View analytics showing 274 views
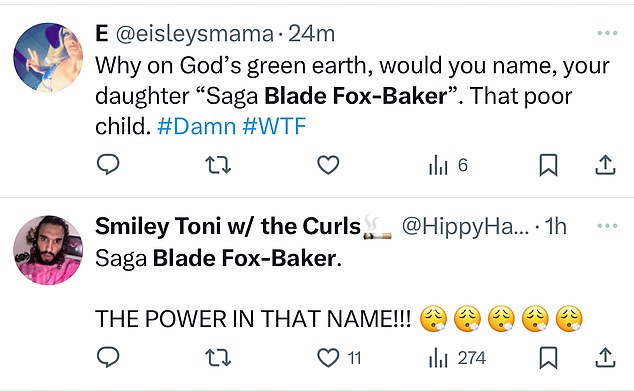634x391 pixels. tap(457, 358)
